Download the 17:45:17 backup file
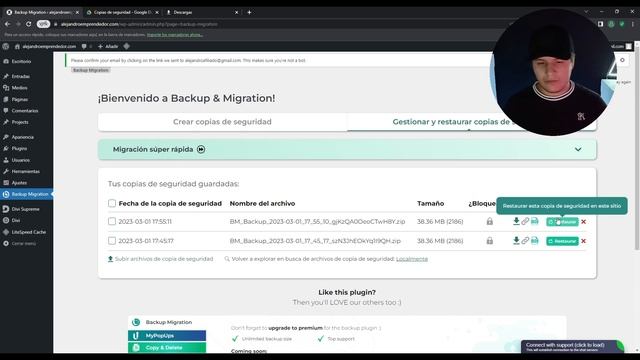 [516, 241]
